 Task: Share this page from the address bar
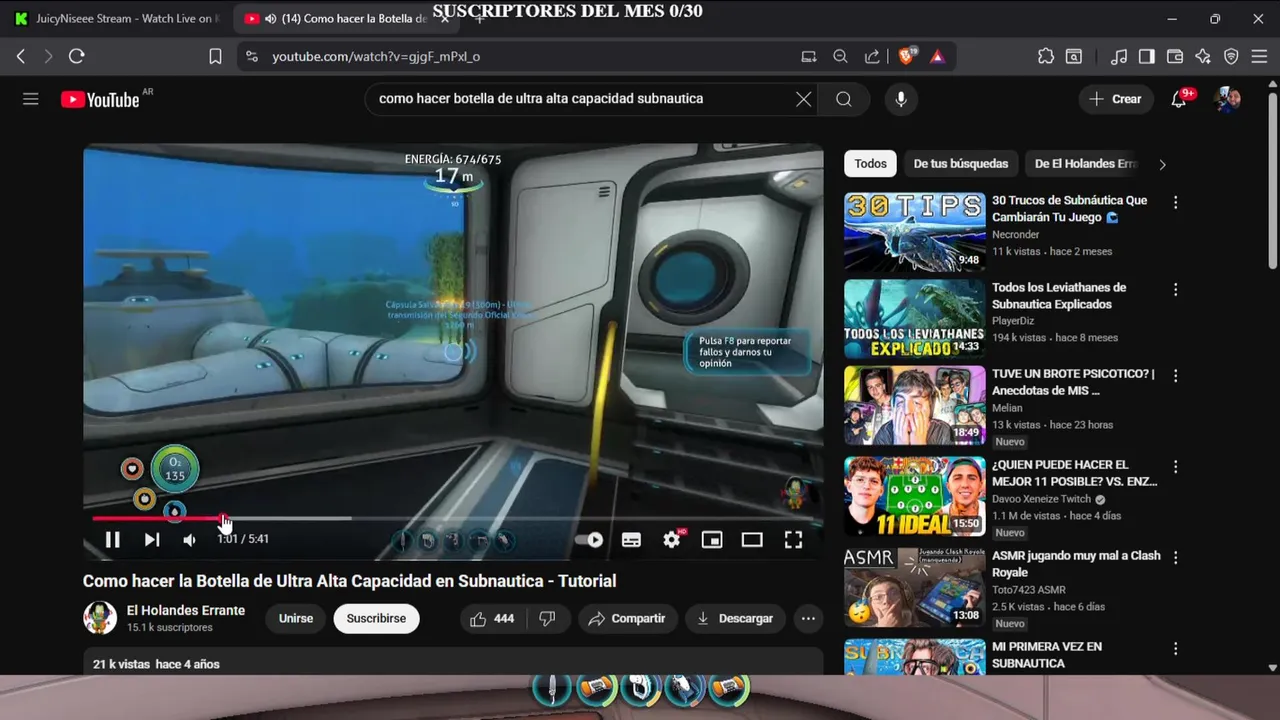[x=872, y=57]
